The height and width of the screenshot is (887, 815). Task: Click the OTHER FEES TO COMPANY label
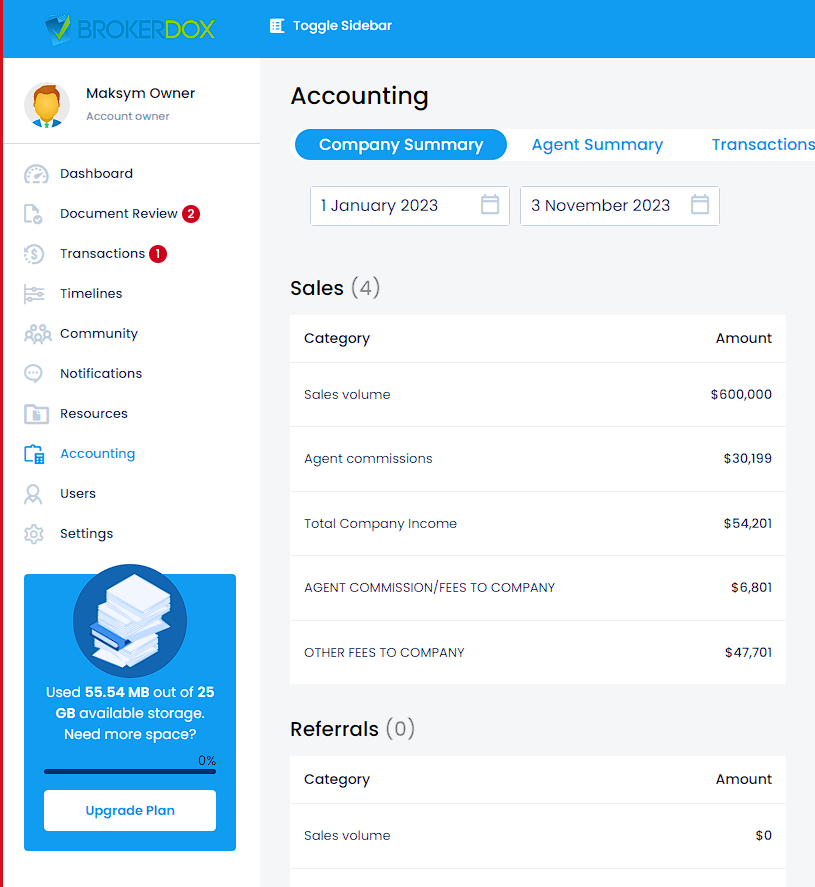[384, 653]
